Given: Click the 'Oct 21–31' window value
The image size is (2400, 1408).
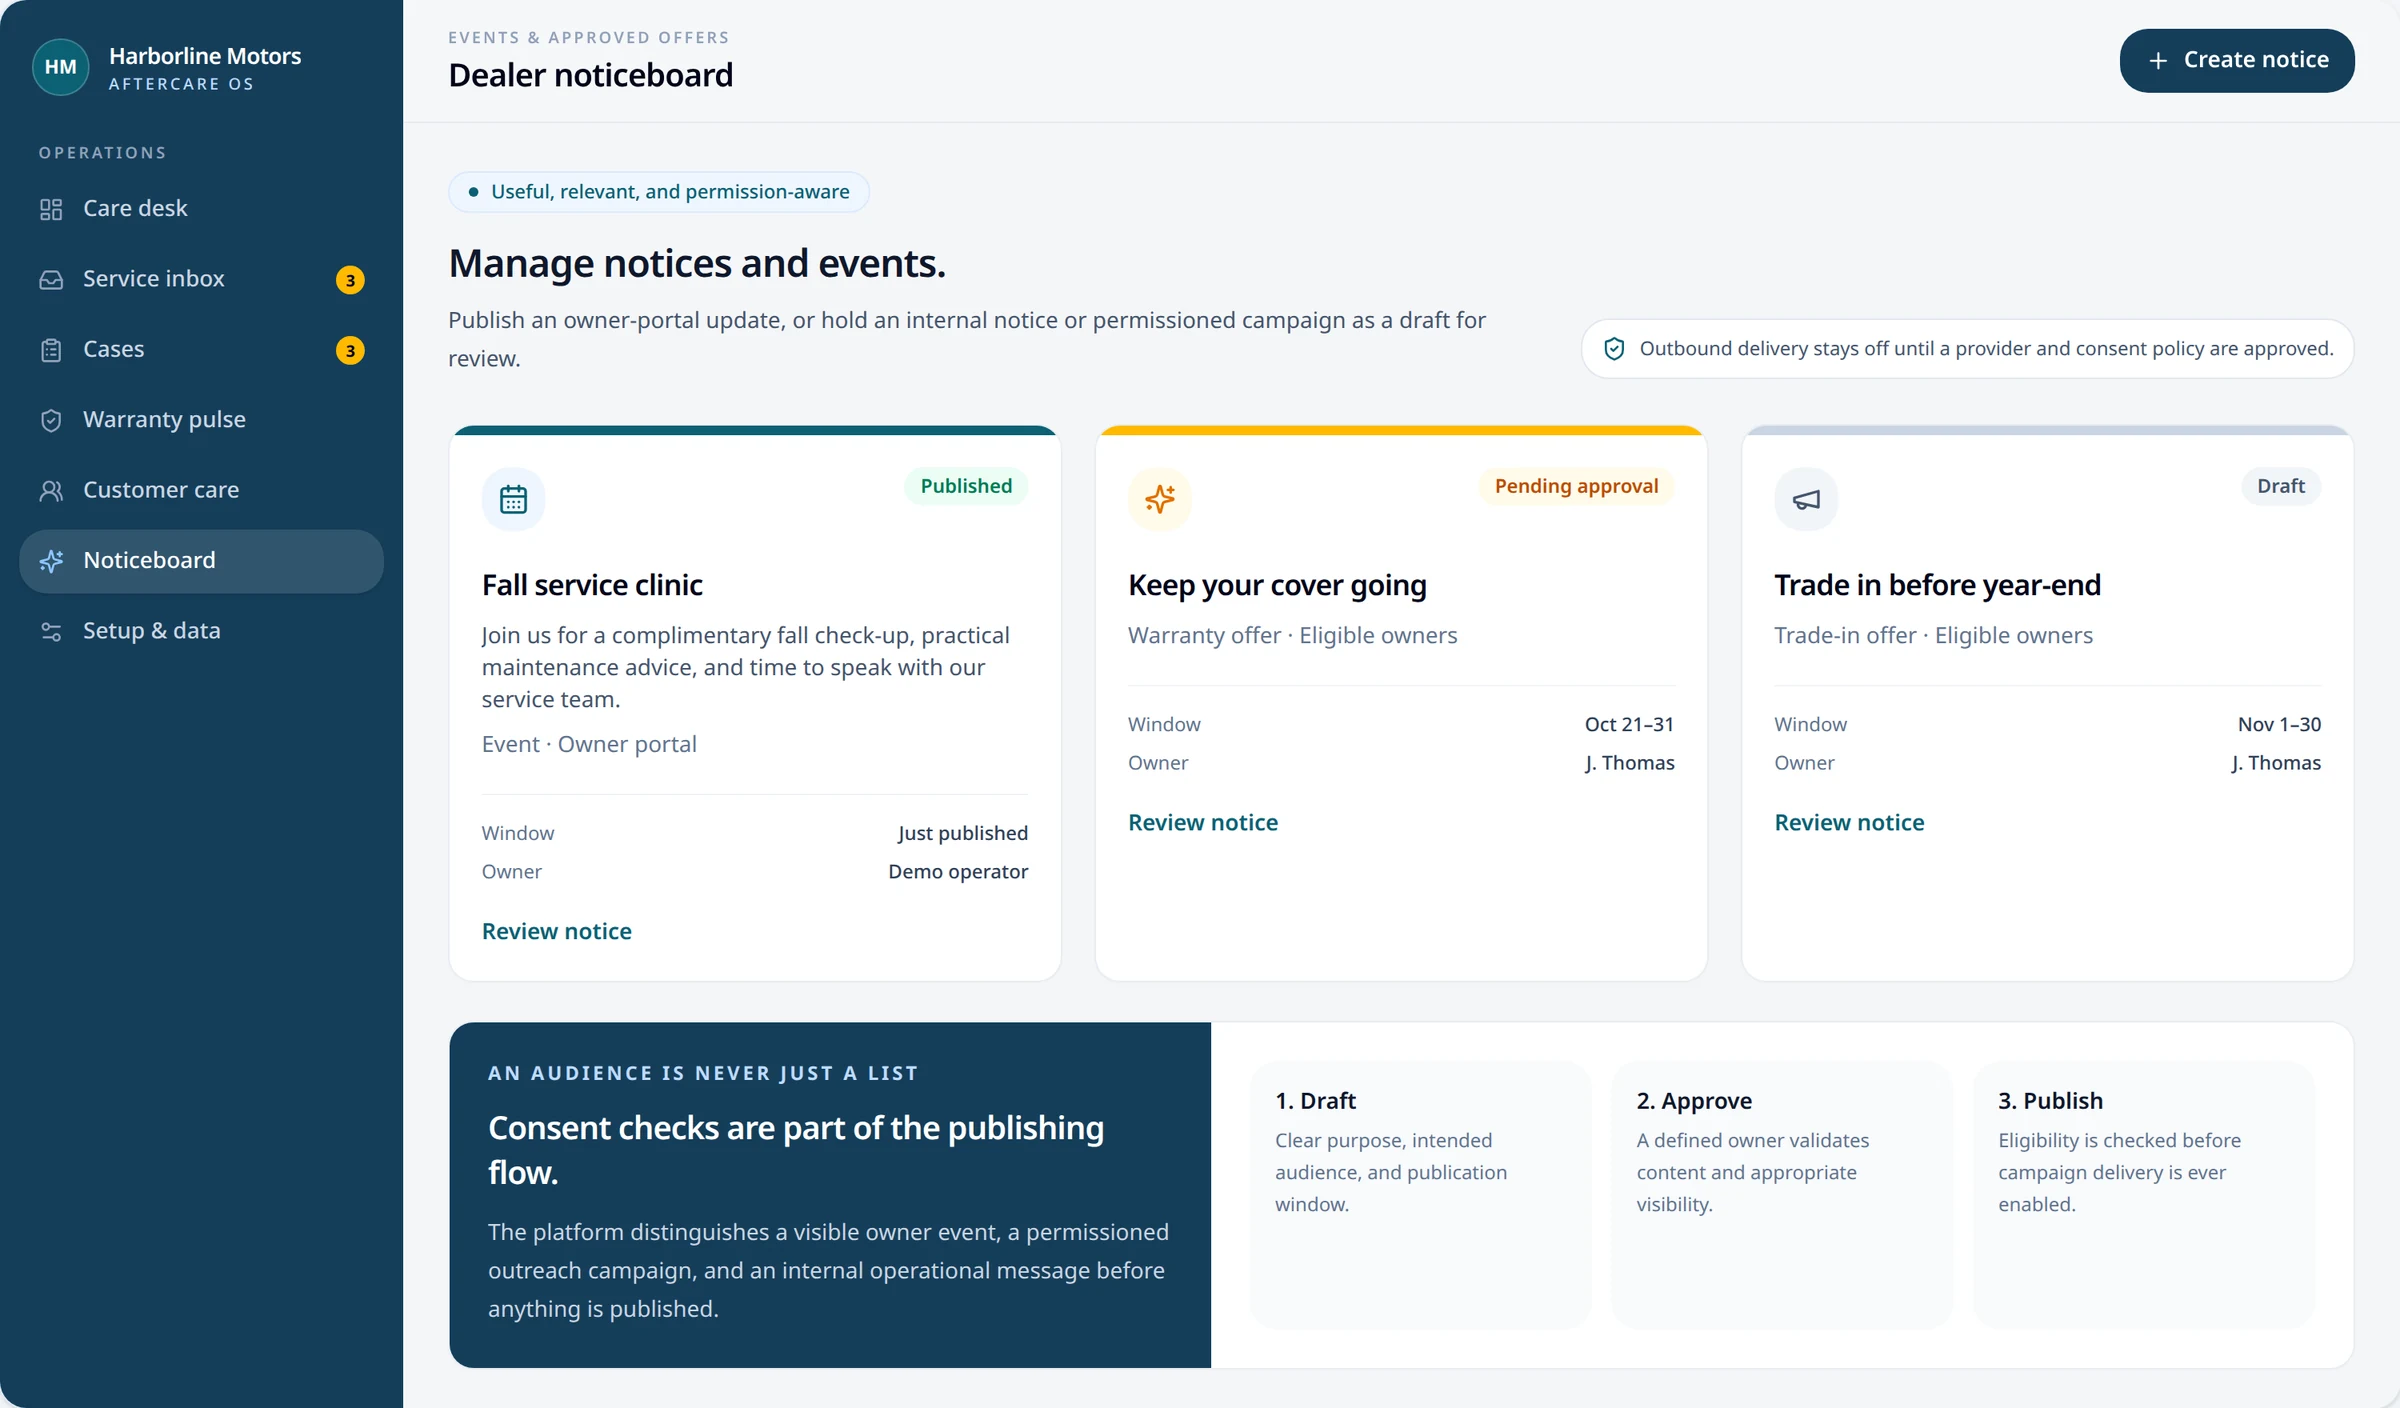Looking at the screenshot, I should click(1629, 724).
